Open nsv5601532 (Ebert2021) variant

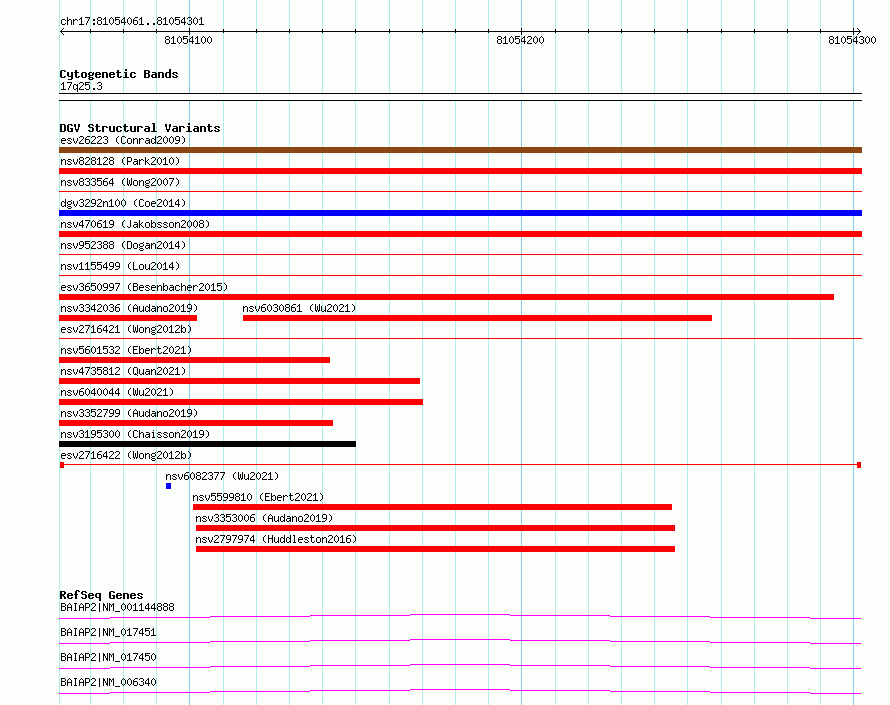pos(126,350)
